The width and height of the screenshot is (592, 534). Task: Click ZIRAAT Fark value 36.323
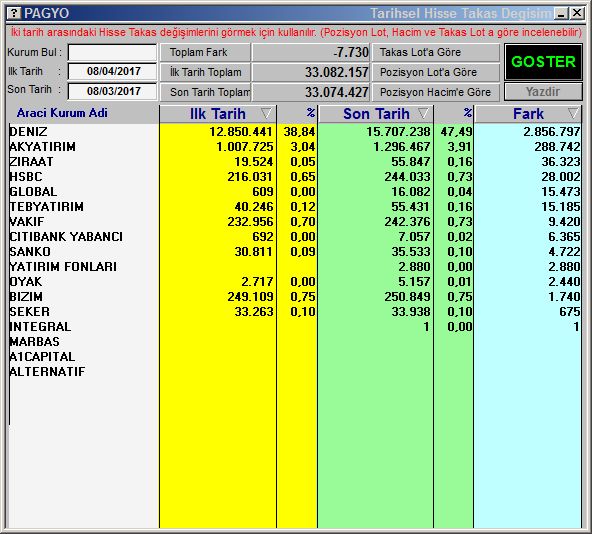point(561,162)
